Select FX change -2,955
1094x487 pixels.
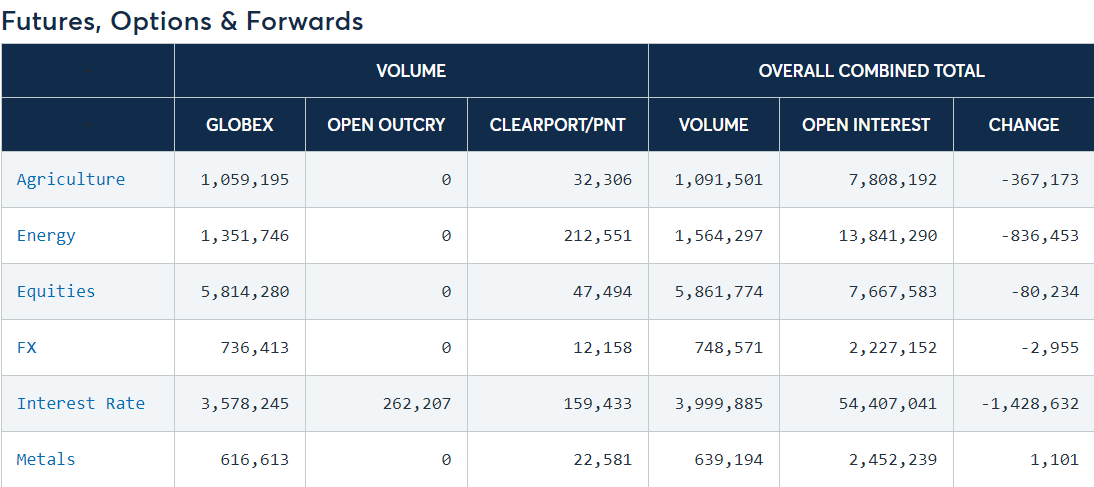(x=1050, y=347)
